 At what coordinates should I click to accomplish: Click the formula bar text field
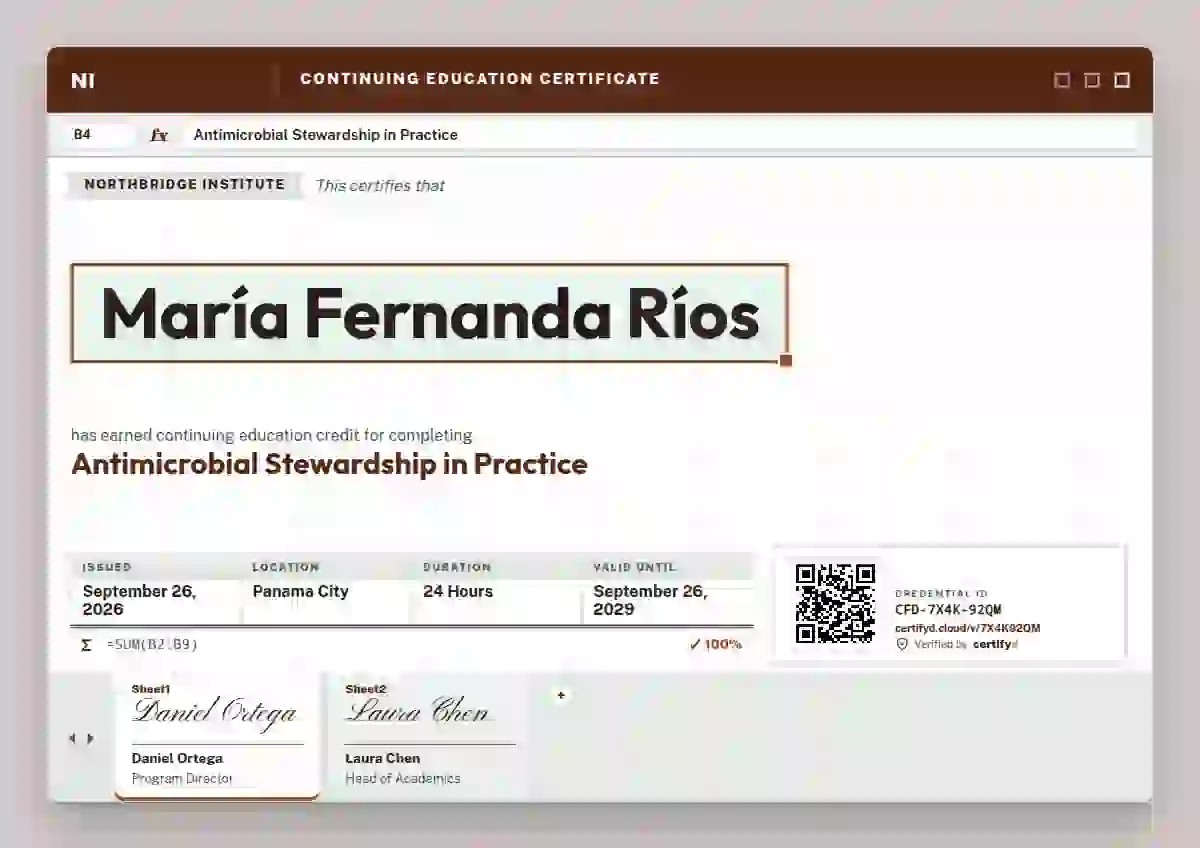[660, 135]
